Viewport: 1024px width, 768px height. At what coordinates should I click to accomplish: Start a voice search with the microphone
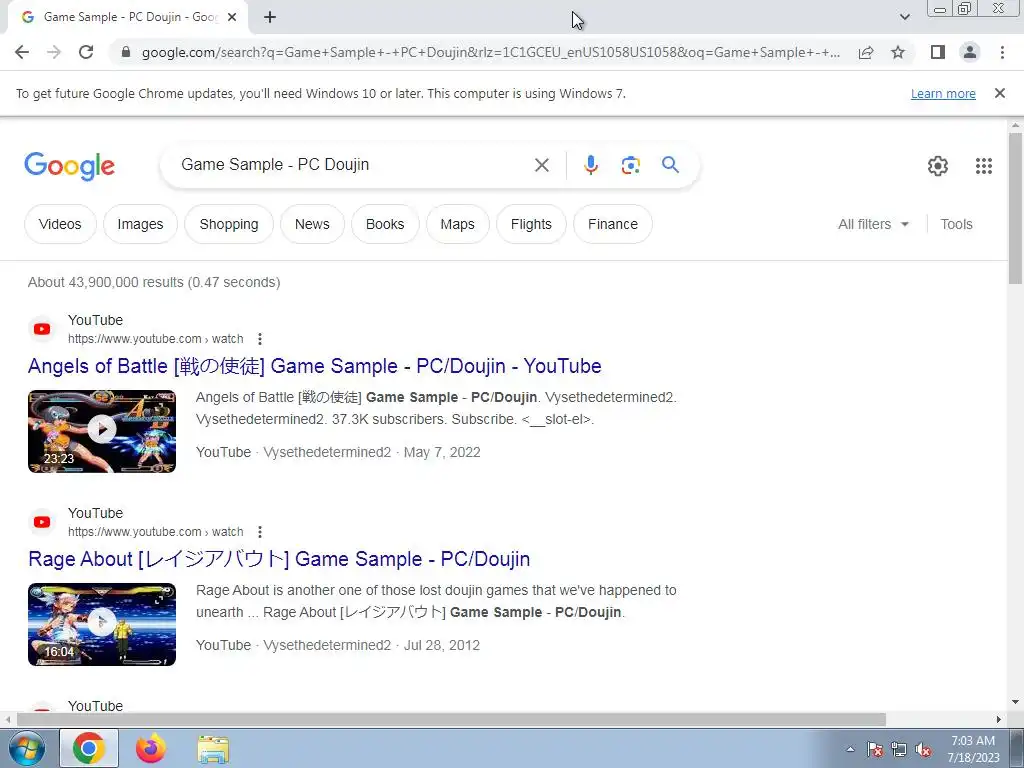[x=590, y=165]
